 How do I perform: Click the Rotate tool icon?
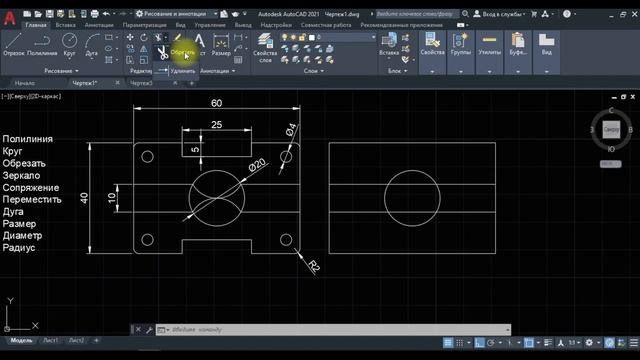tap(144, 37)
